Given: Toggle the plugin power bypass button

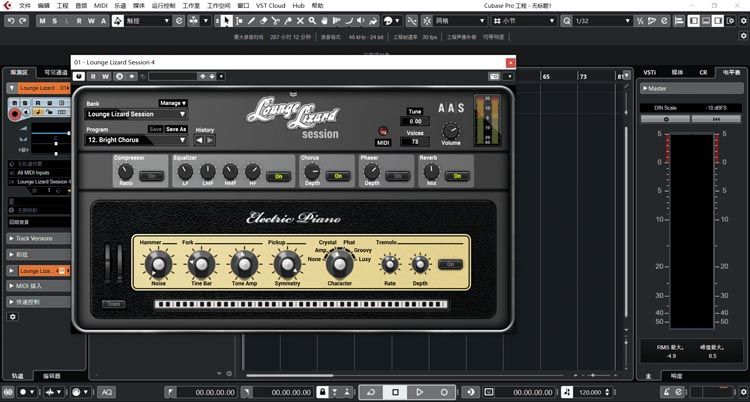Looking at the screenshot, I should pyautogui.click(x=79, y=77).
